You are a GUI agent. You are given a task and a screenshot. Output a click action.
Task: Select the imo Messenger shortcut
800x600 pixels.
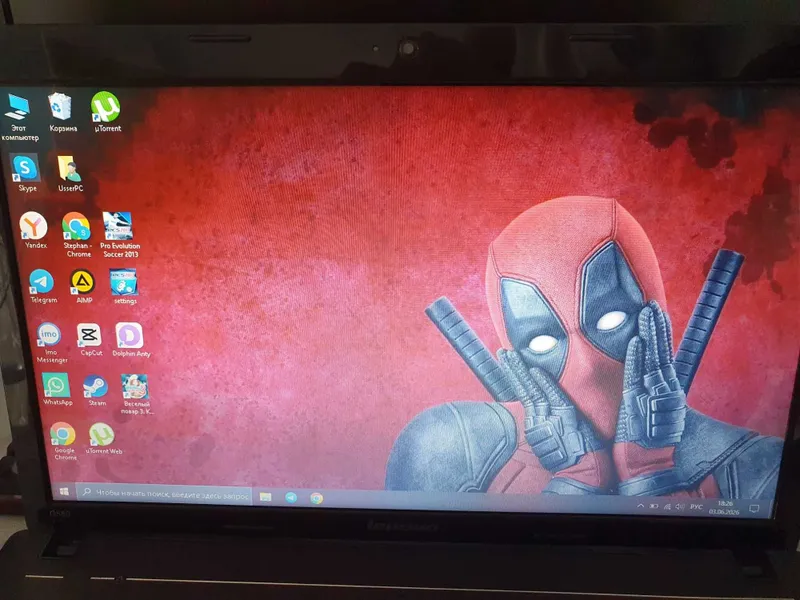[51, 342]
